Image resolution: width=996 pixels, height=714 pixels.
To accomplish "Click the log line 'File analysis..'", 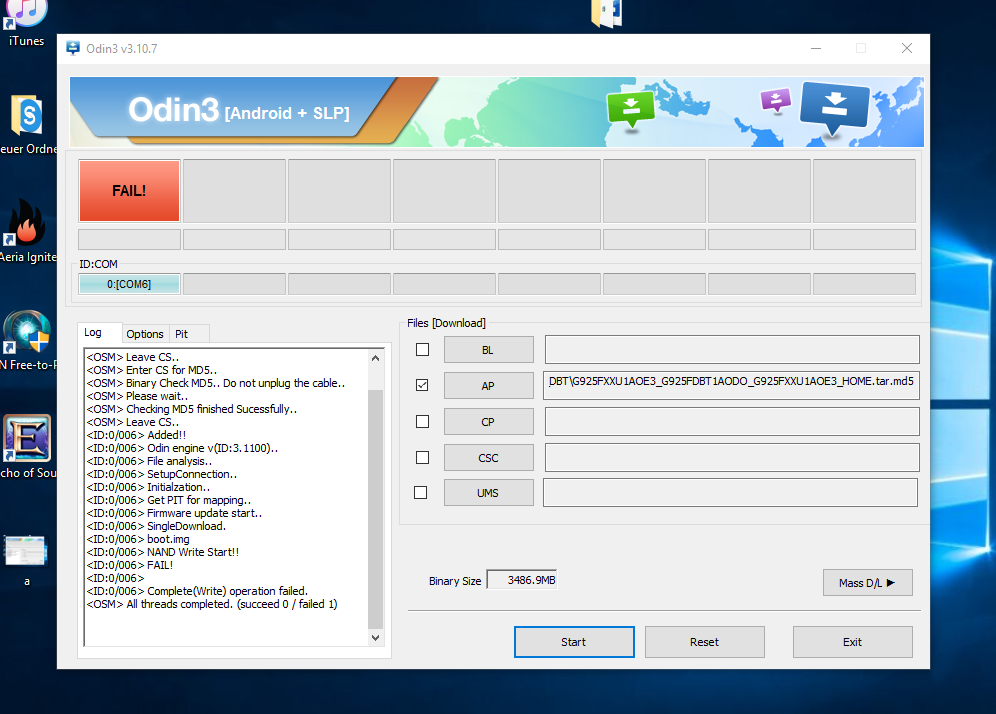I will click(x=149, y=461).
